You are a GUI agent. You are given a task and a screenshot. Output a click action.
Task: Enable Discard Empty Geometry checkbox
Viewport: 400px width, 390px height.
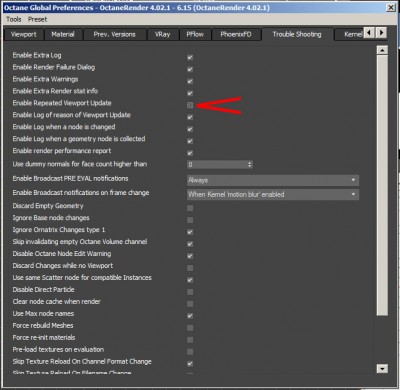coord(190,208)
